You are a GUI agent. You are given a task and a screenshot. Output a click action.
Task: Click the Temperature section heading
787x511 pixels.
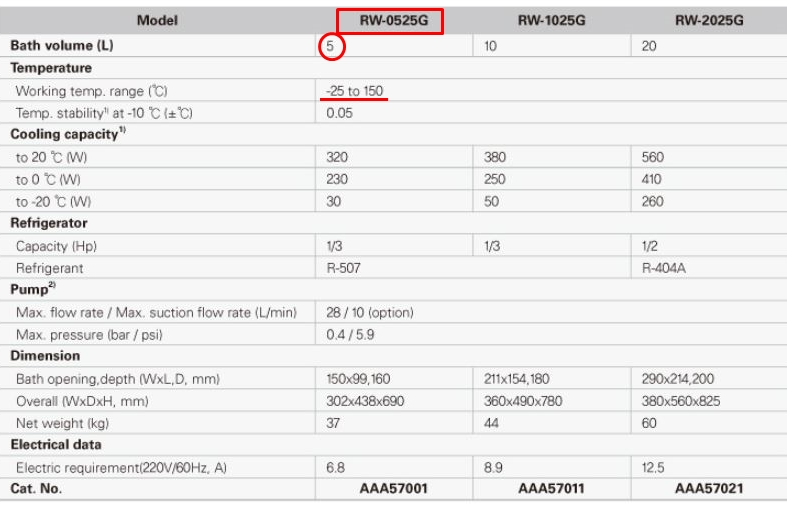51,69
